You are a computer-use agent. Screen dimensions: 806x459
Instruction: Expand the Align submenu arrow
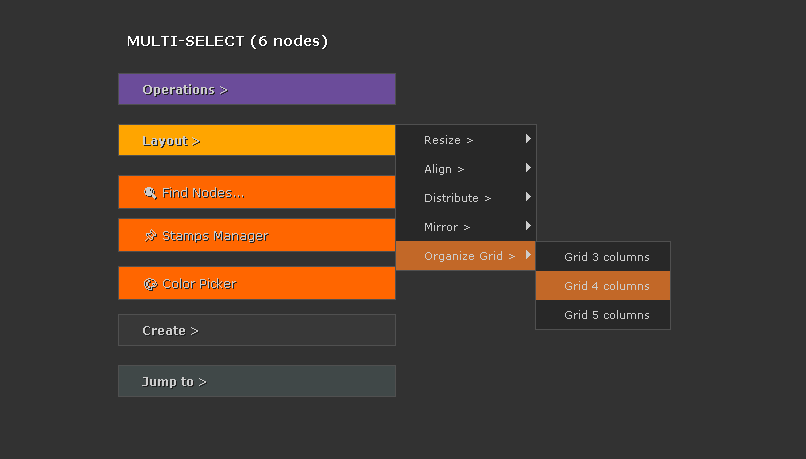[x=528, y=168]
